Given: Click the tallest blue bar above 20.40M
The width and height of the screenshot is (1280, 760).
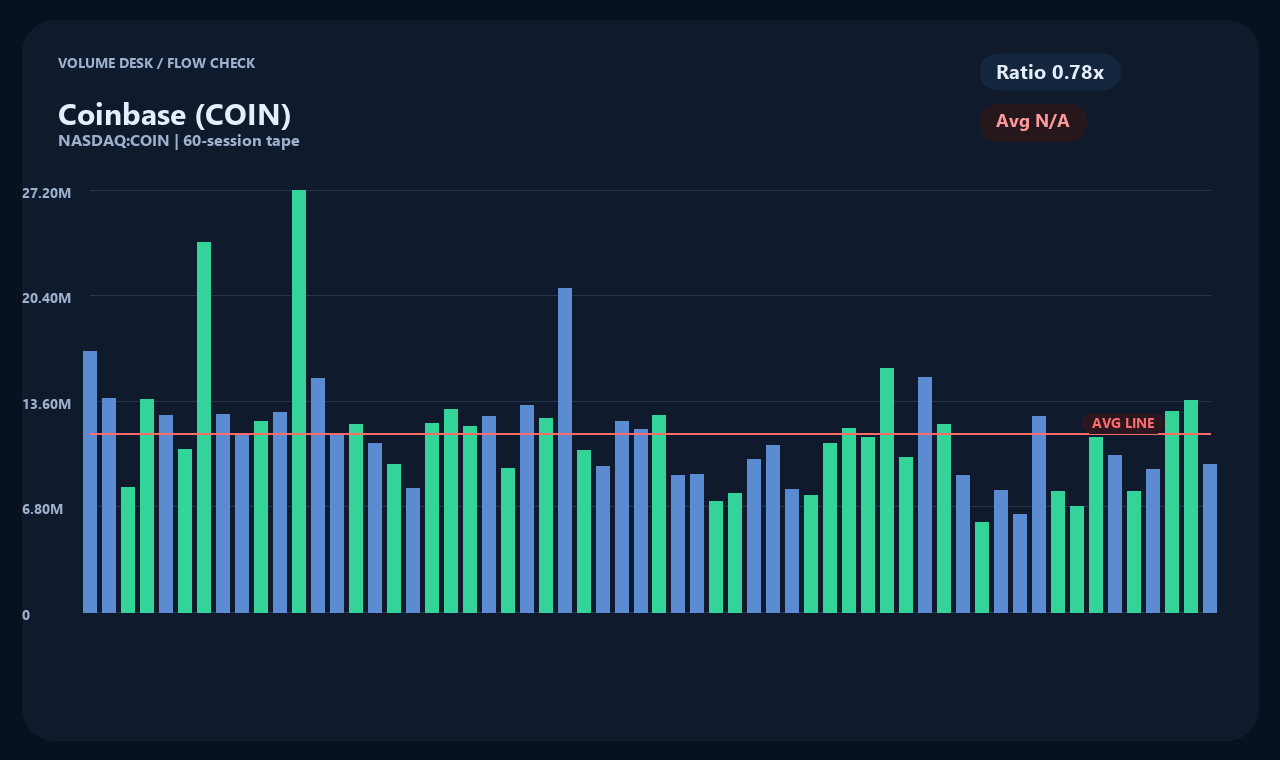Looking at the screenshot, I should point(565,450).
